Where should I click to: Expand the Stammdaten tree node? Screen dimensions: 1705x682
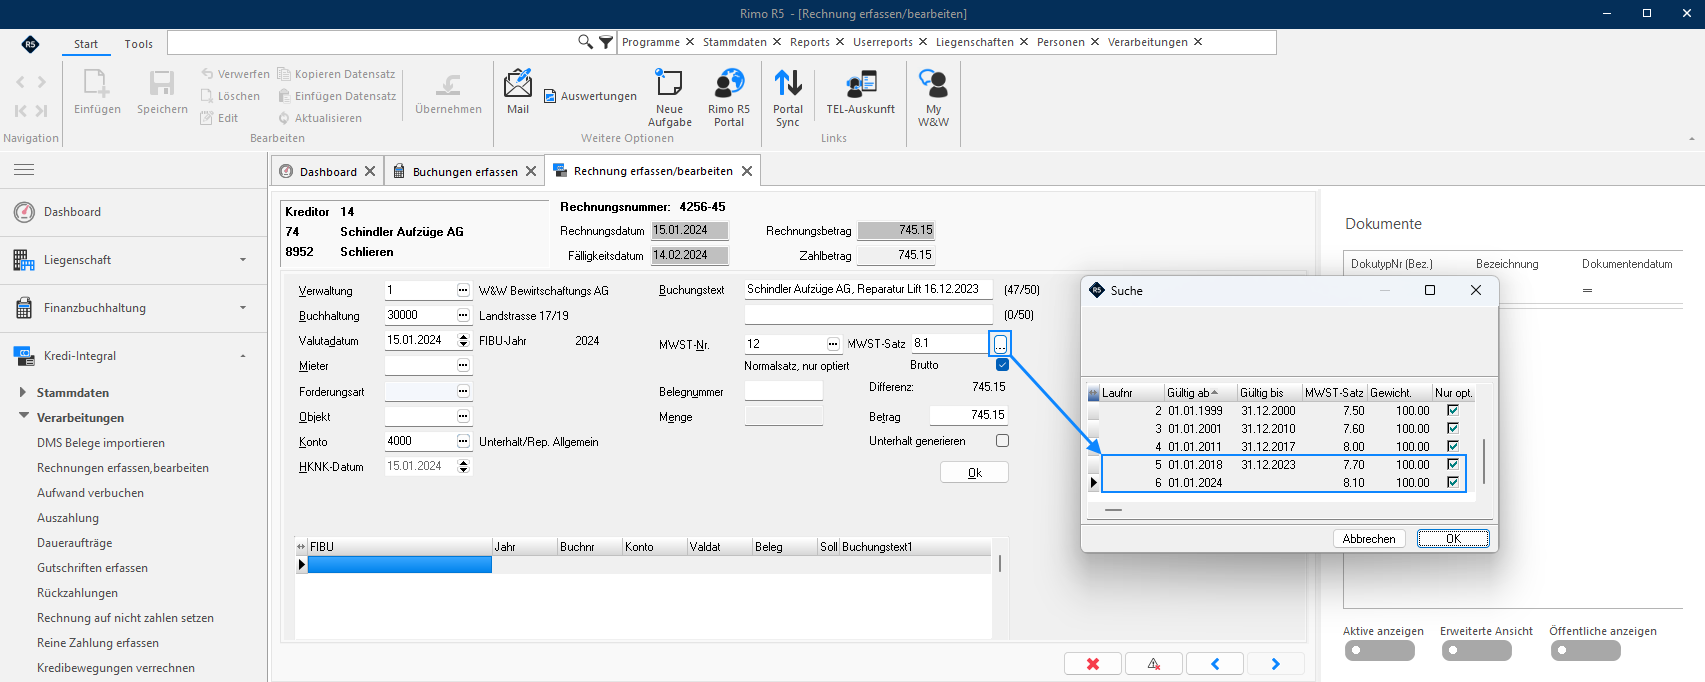pos(23,392)
